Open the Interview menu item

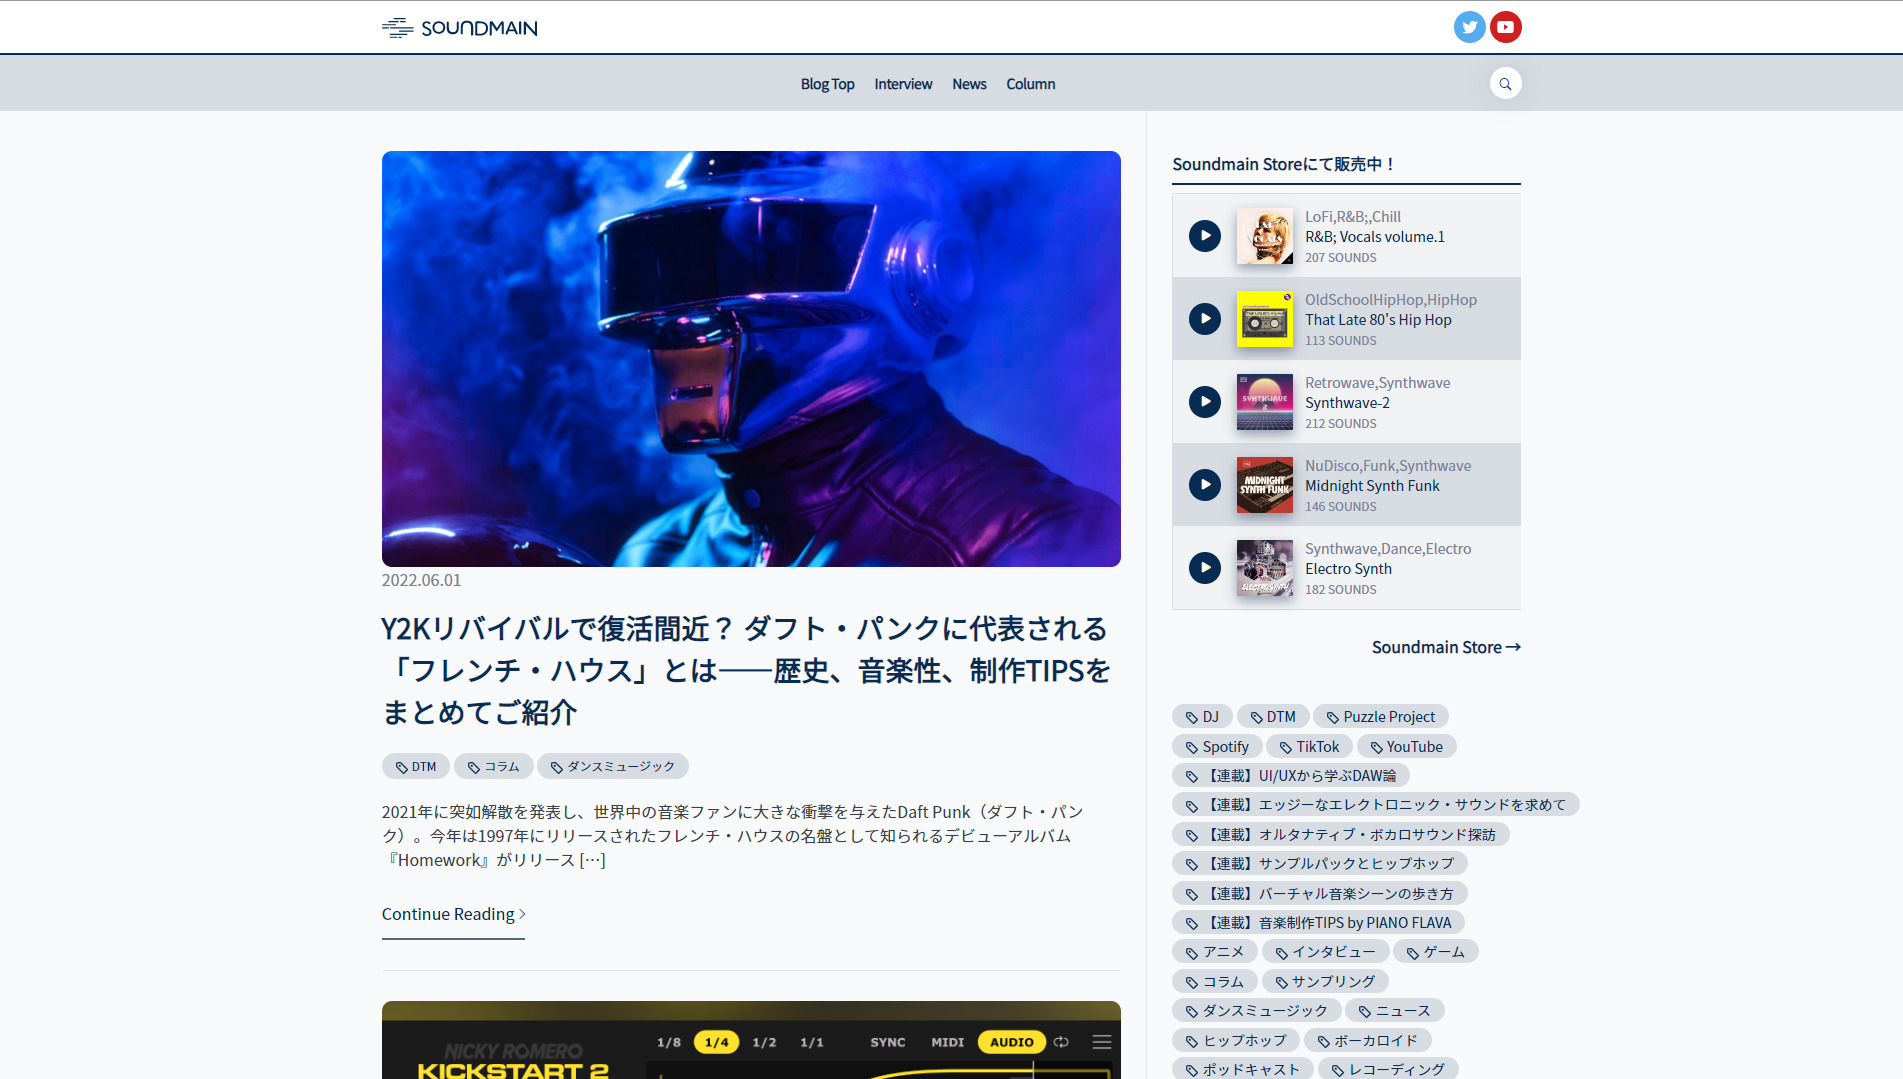point(903,84)
